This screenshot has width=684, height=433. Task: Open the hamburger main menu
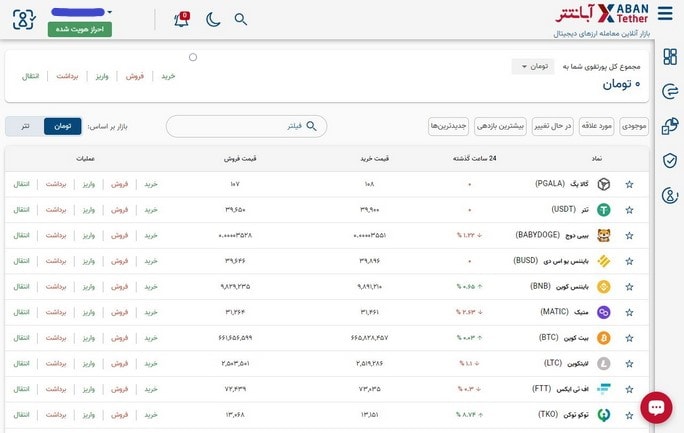click(665, 13)
